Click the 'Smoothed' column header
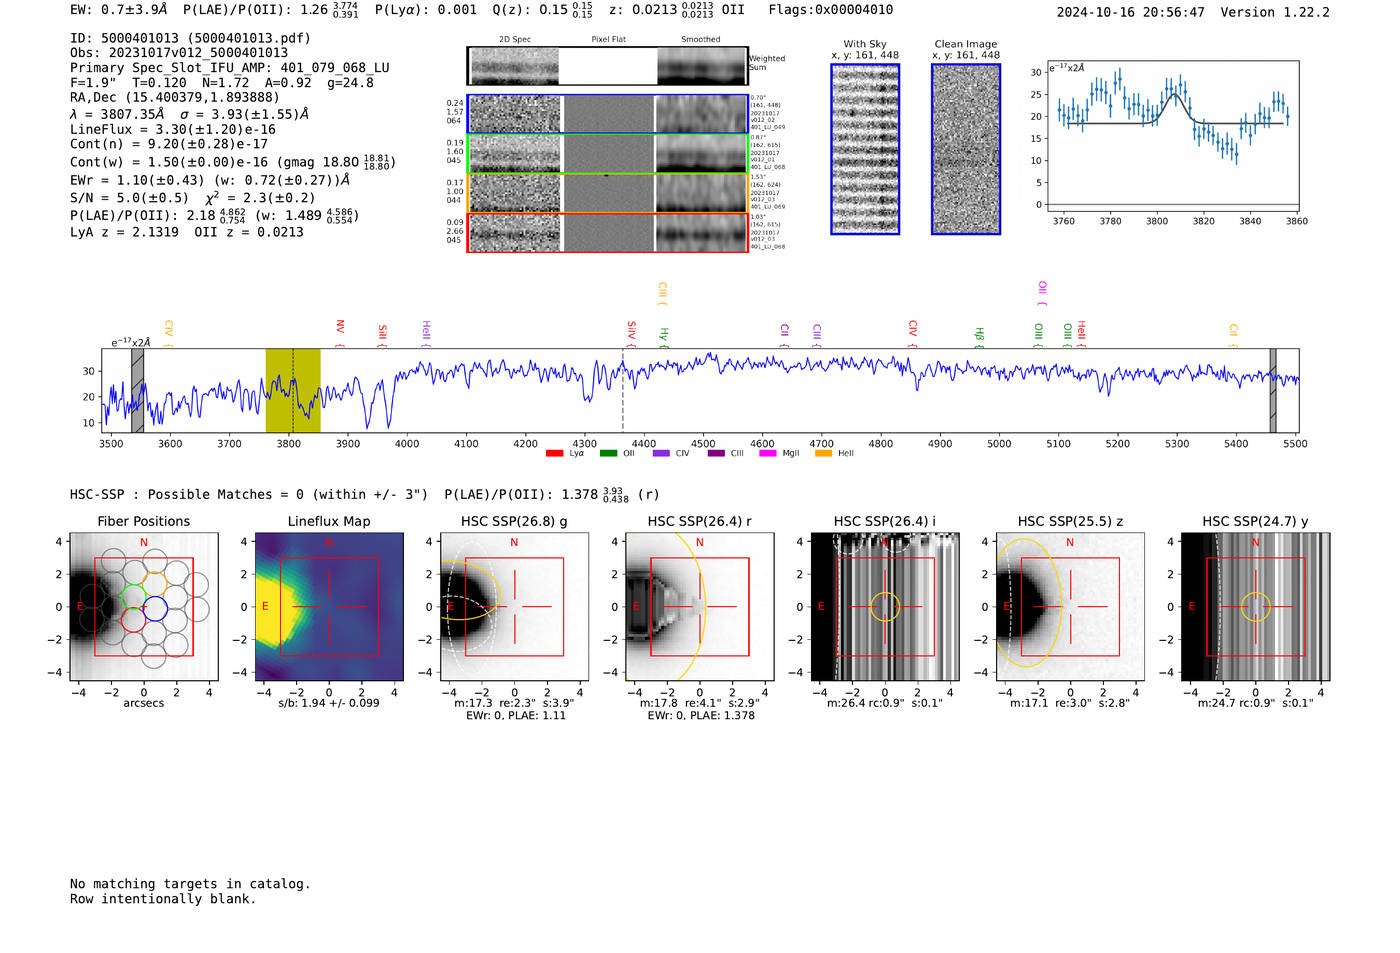Screen dimensions: 1400x953 701,40
